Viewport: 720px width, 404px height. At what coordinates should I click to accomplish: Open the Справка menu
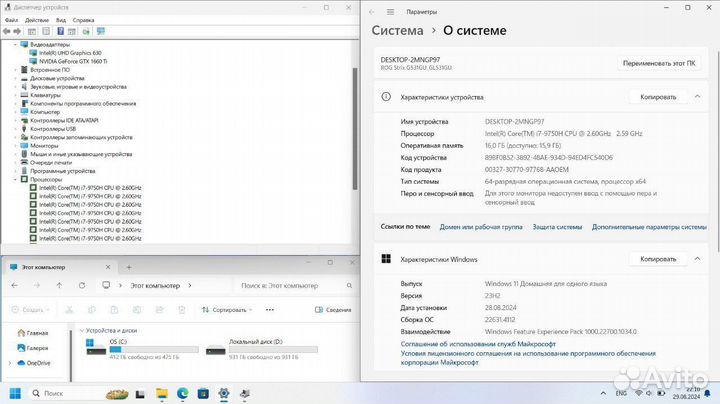pyautogui.click(x=84, y=20)
